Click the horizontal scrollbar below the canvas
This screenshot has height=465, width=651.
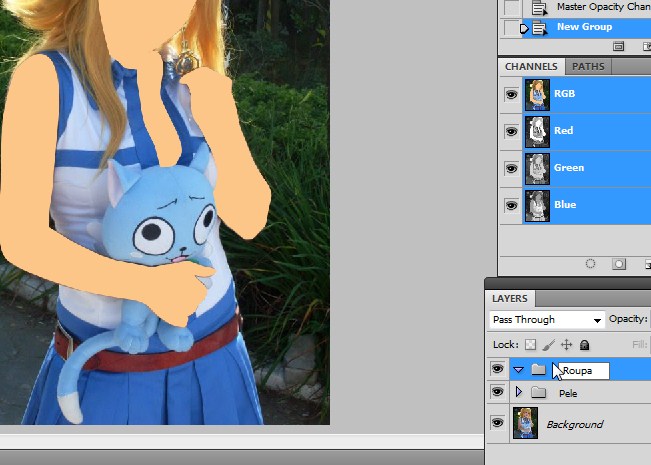click(x=242, y=441)
